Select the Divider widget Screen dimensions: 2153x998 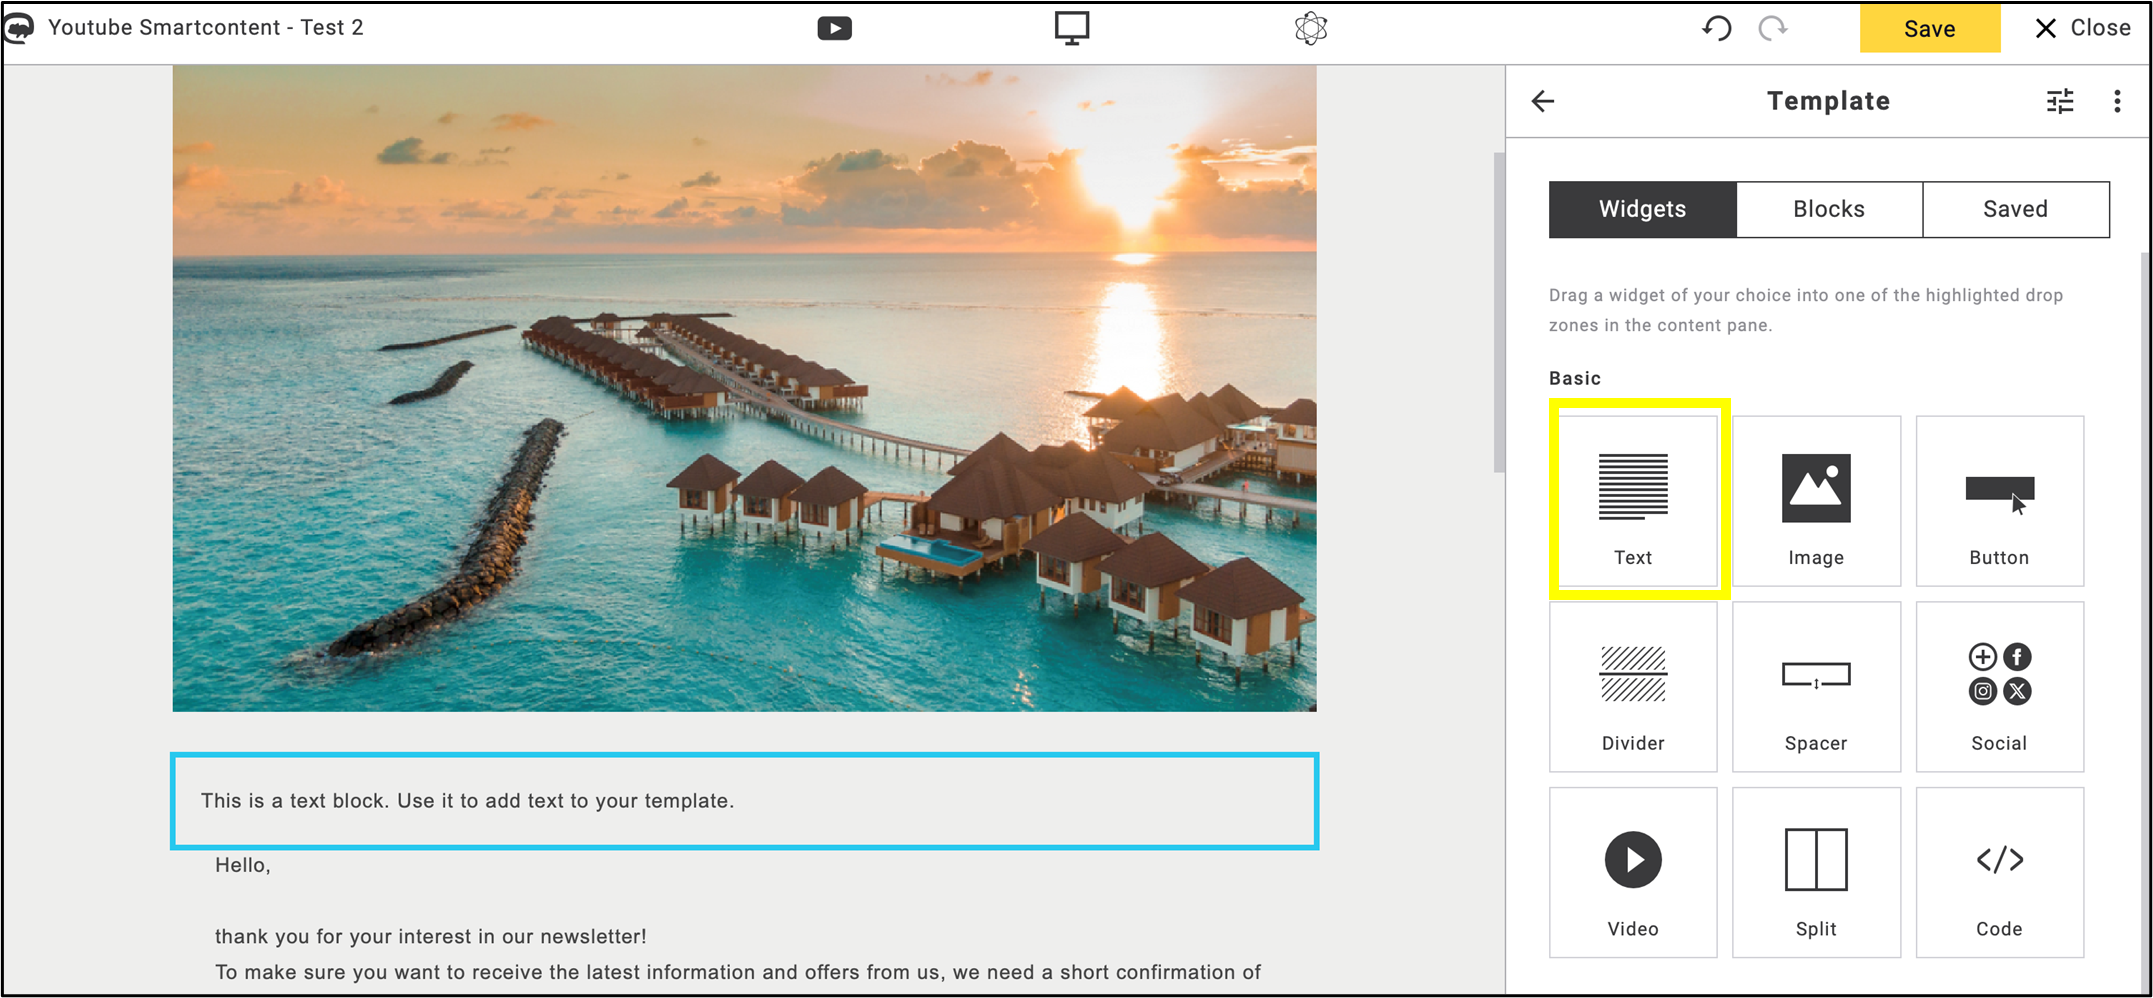[1633, 687]
